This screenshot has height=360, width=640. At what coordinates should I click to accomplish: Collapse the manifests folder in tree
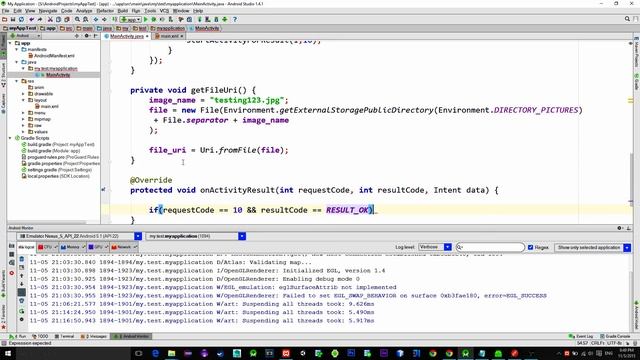[x=17, y=49]
